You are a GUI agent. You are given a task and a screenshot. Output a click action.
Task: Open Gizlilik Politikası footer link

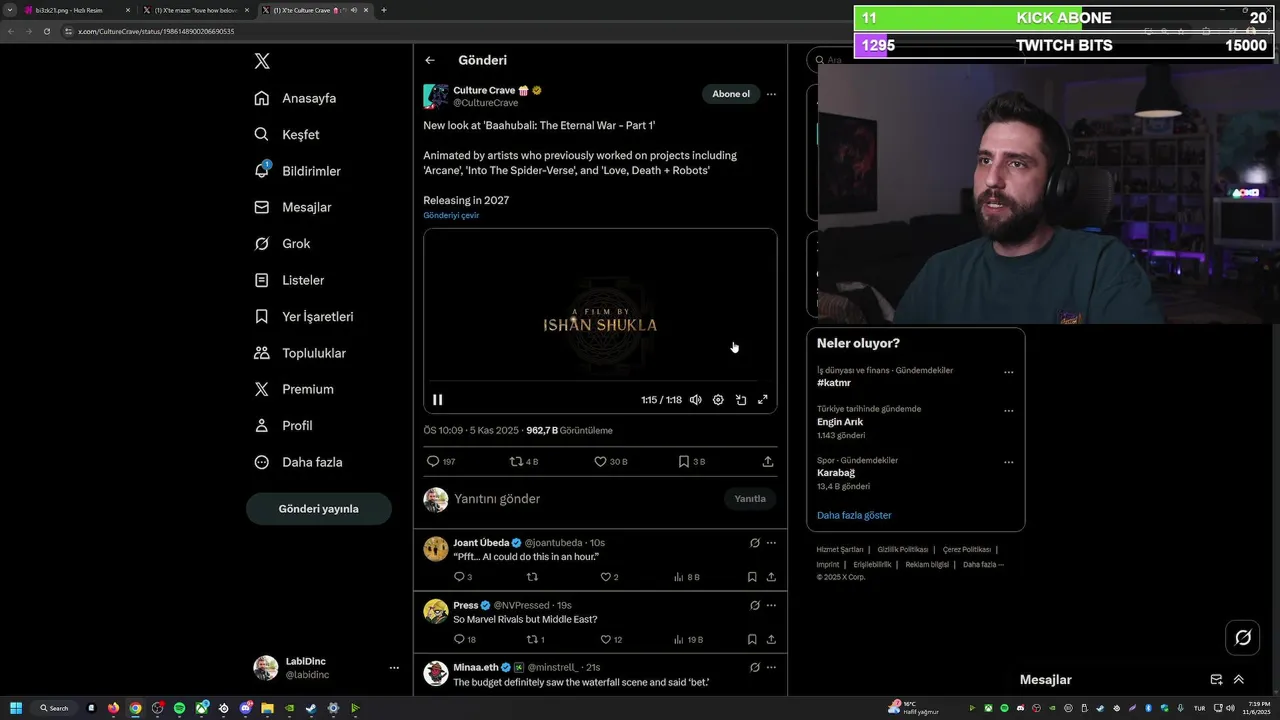(903, 549)
